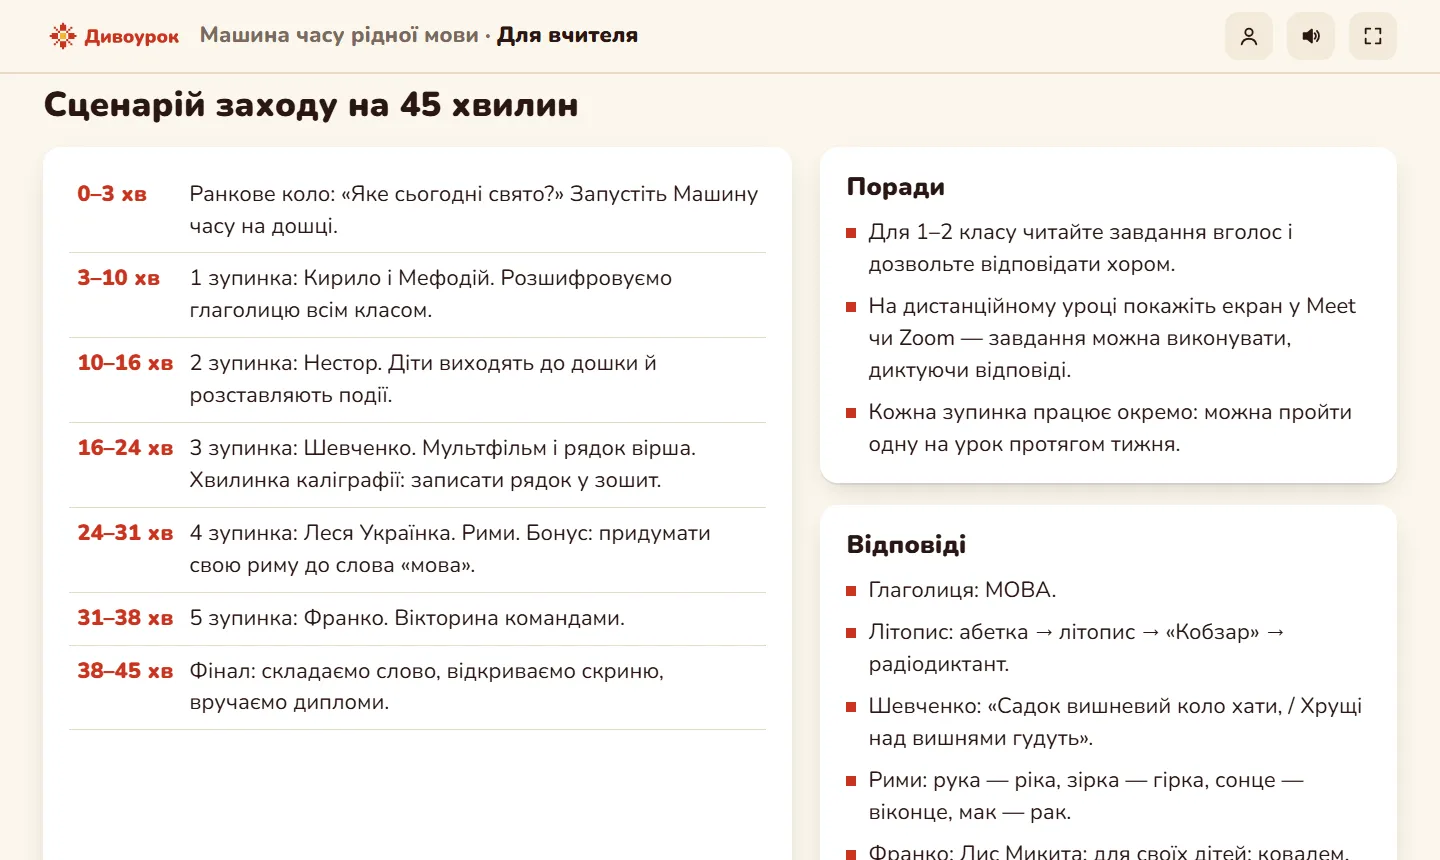Click the '0–3 хв' time label
Screen dimensions: 1440x860
click(112, 194)
